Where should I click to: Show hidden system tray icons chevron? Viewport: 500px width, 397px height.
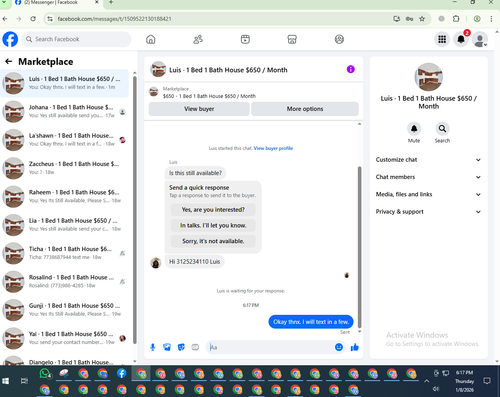426,381
